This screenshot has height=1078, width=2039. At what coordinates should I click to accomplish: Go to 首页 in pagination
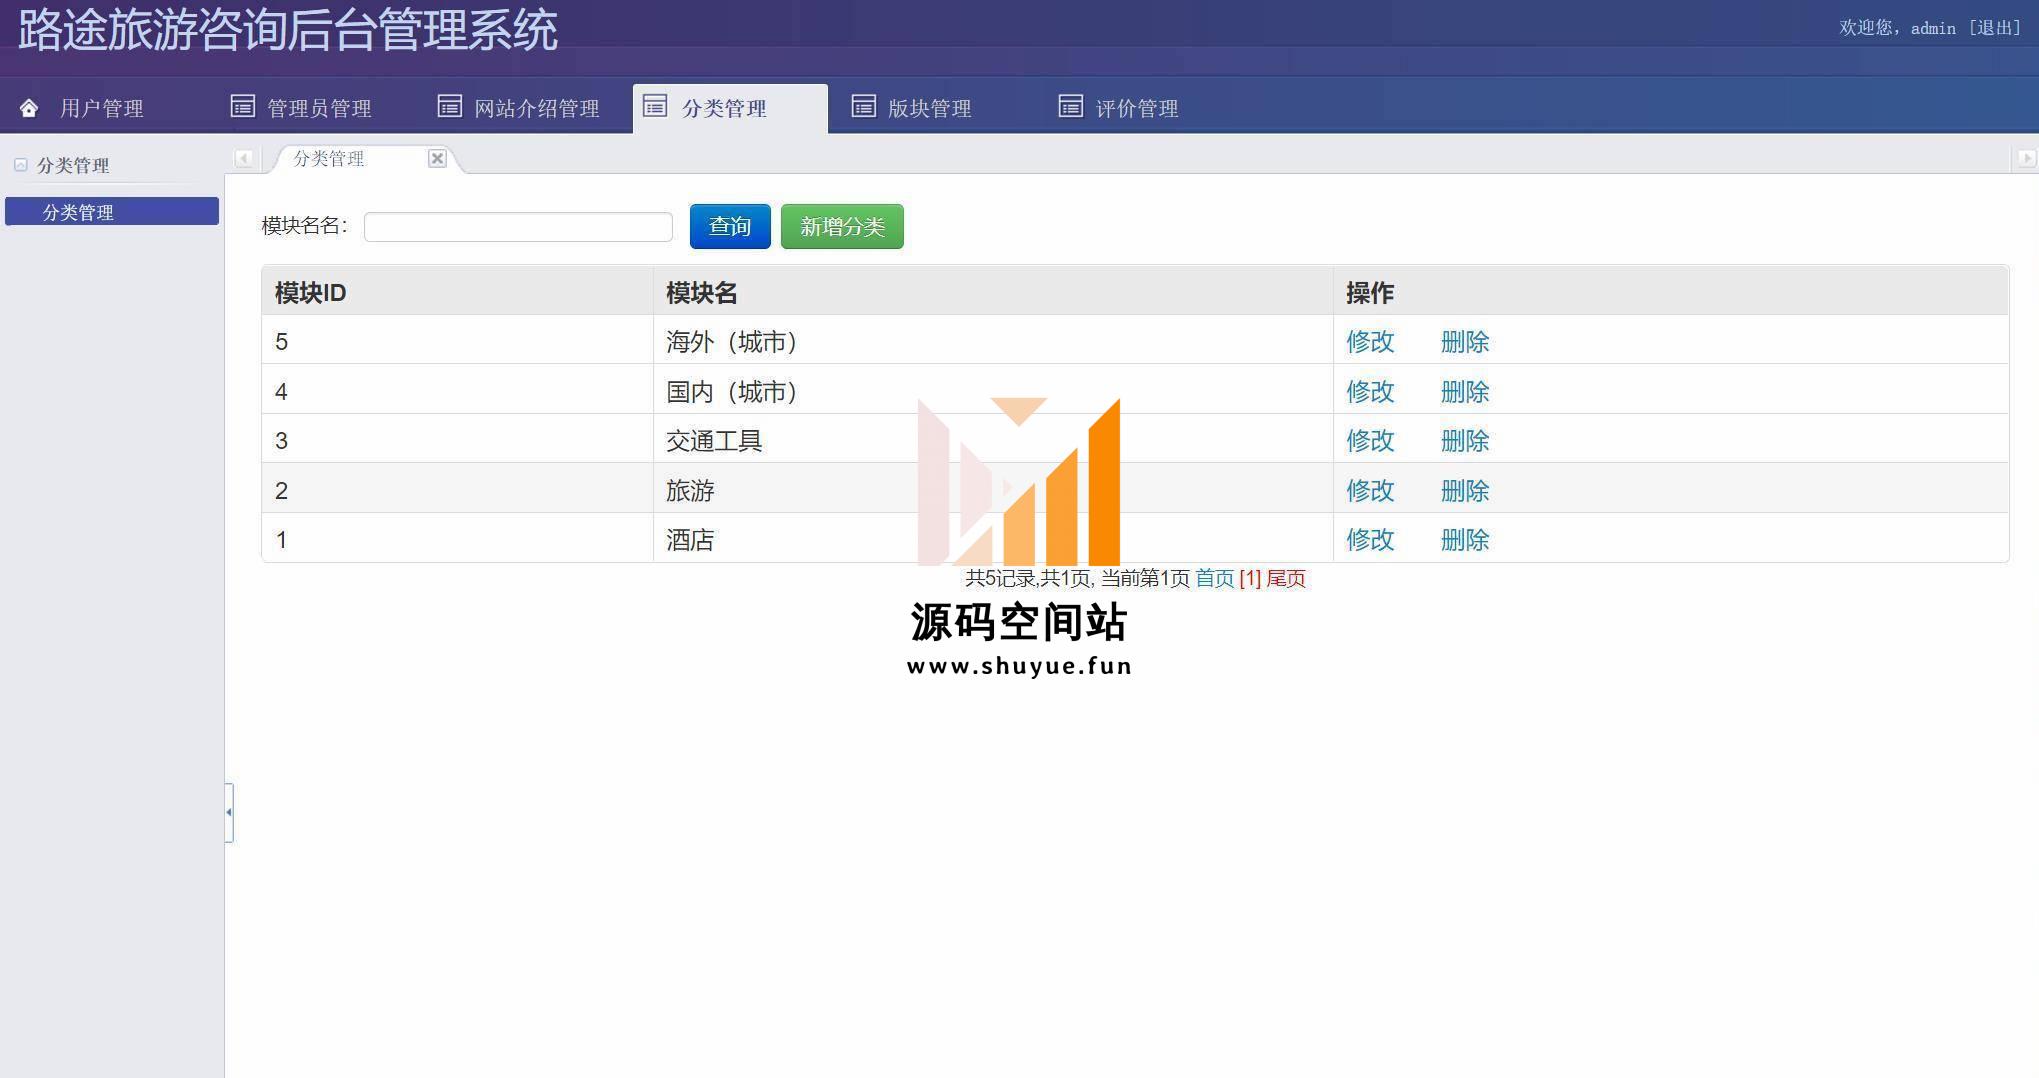coord(1214,579)
